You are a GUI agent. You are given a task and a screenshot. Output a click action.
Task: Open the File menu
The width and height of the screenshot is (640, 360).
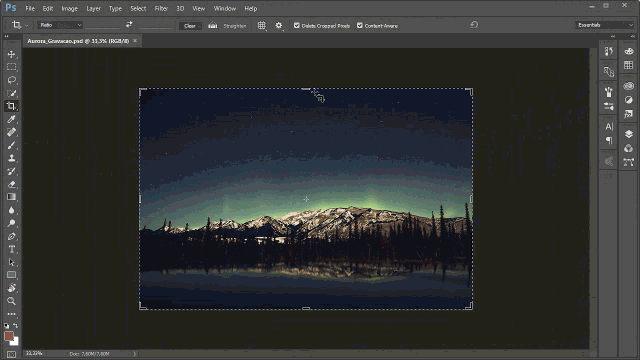point(30,8)
